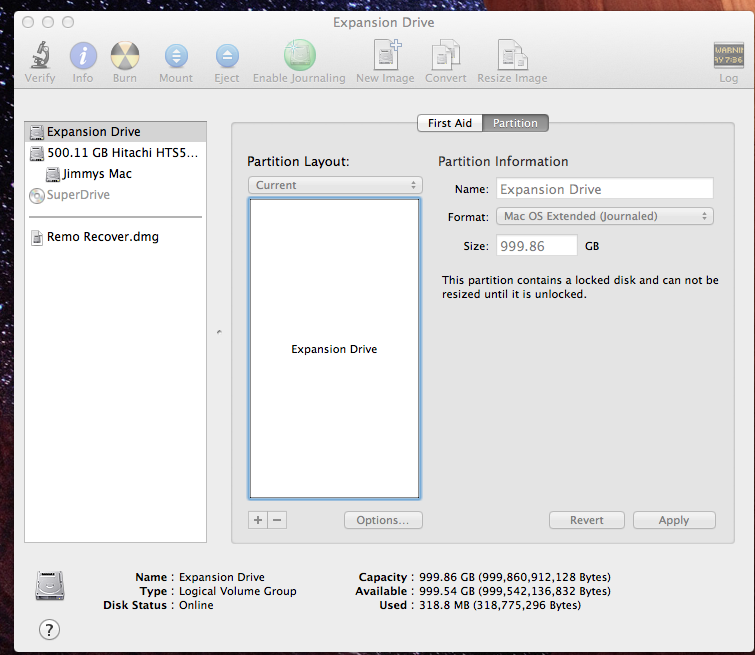
Task: Open Help with the question mark button
Action: pyautogui.click(x=49, y=629)
